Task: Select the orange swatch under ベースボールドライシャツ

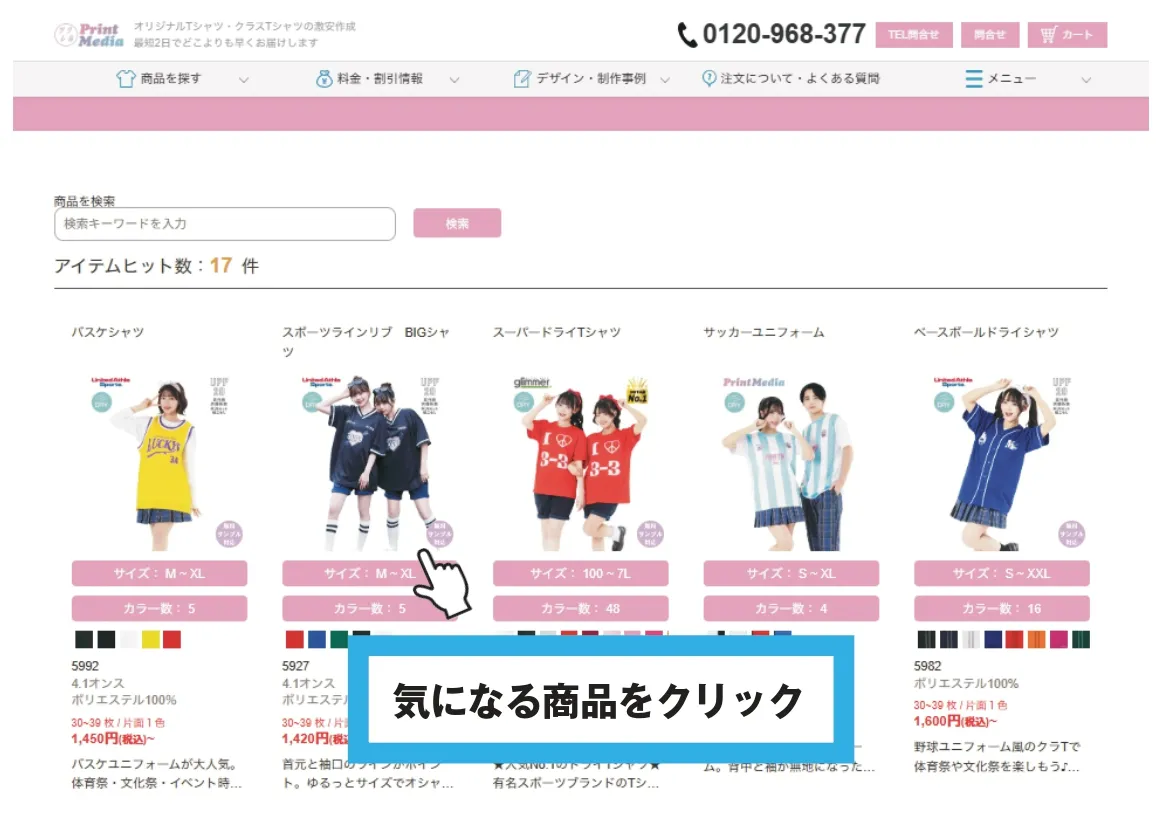Action: [1036, 640]
